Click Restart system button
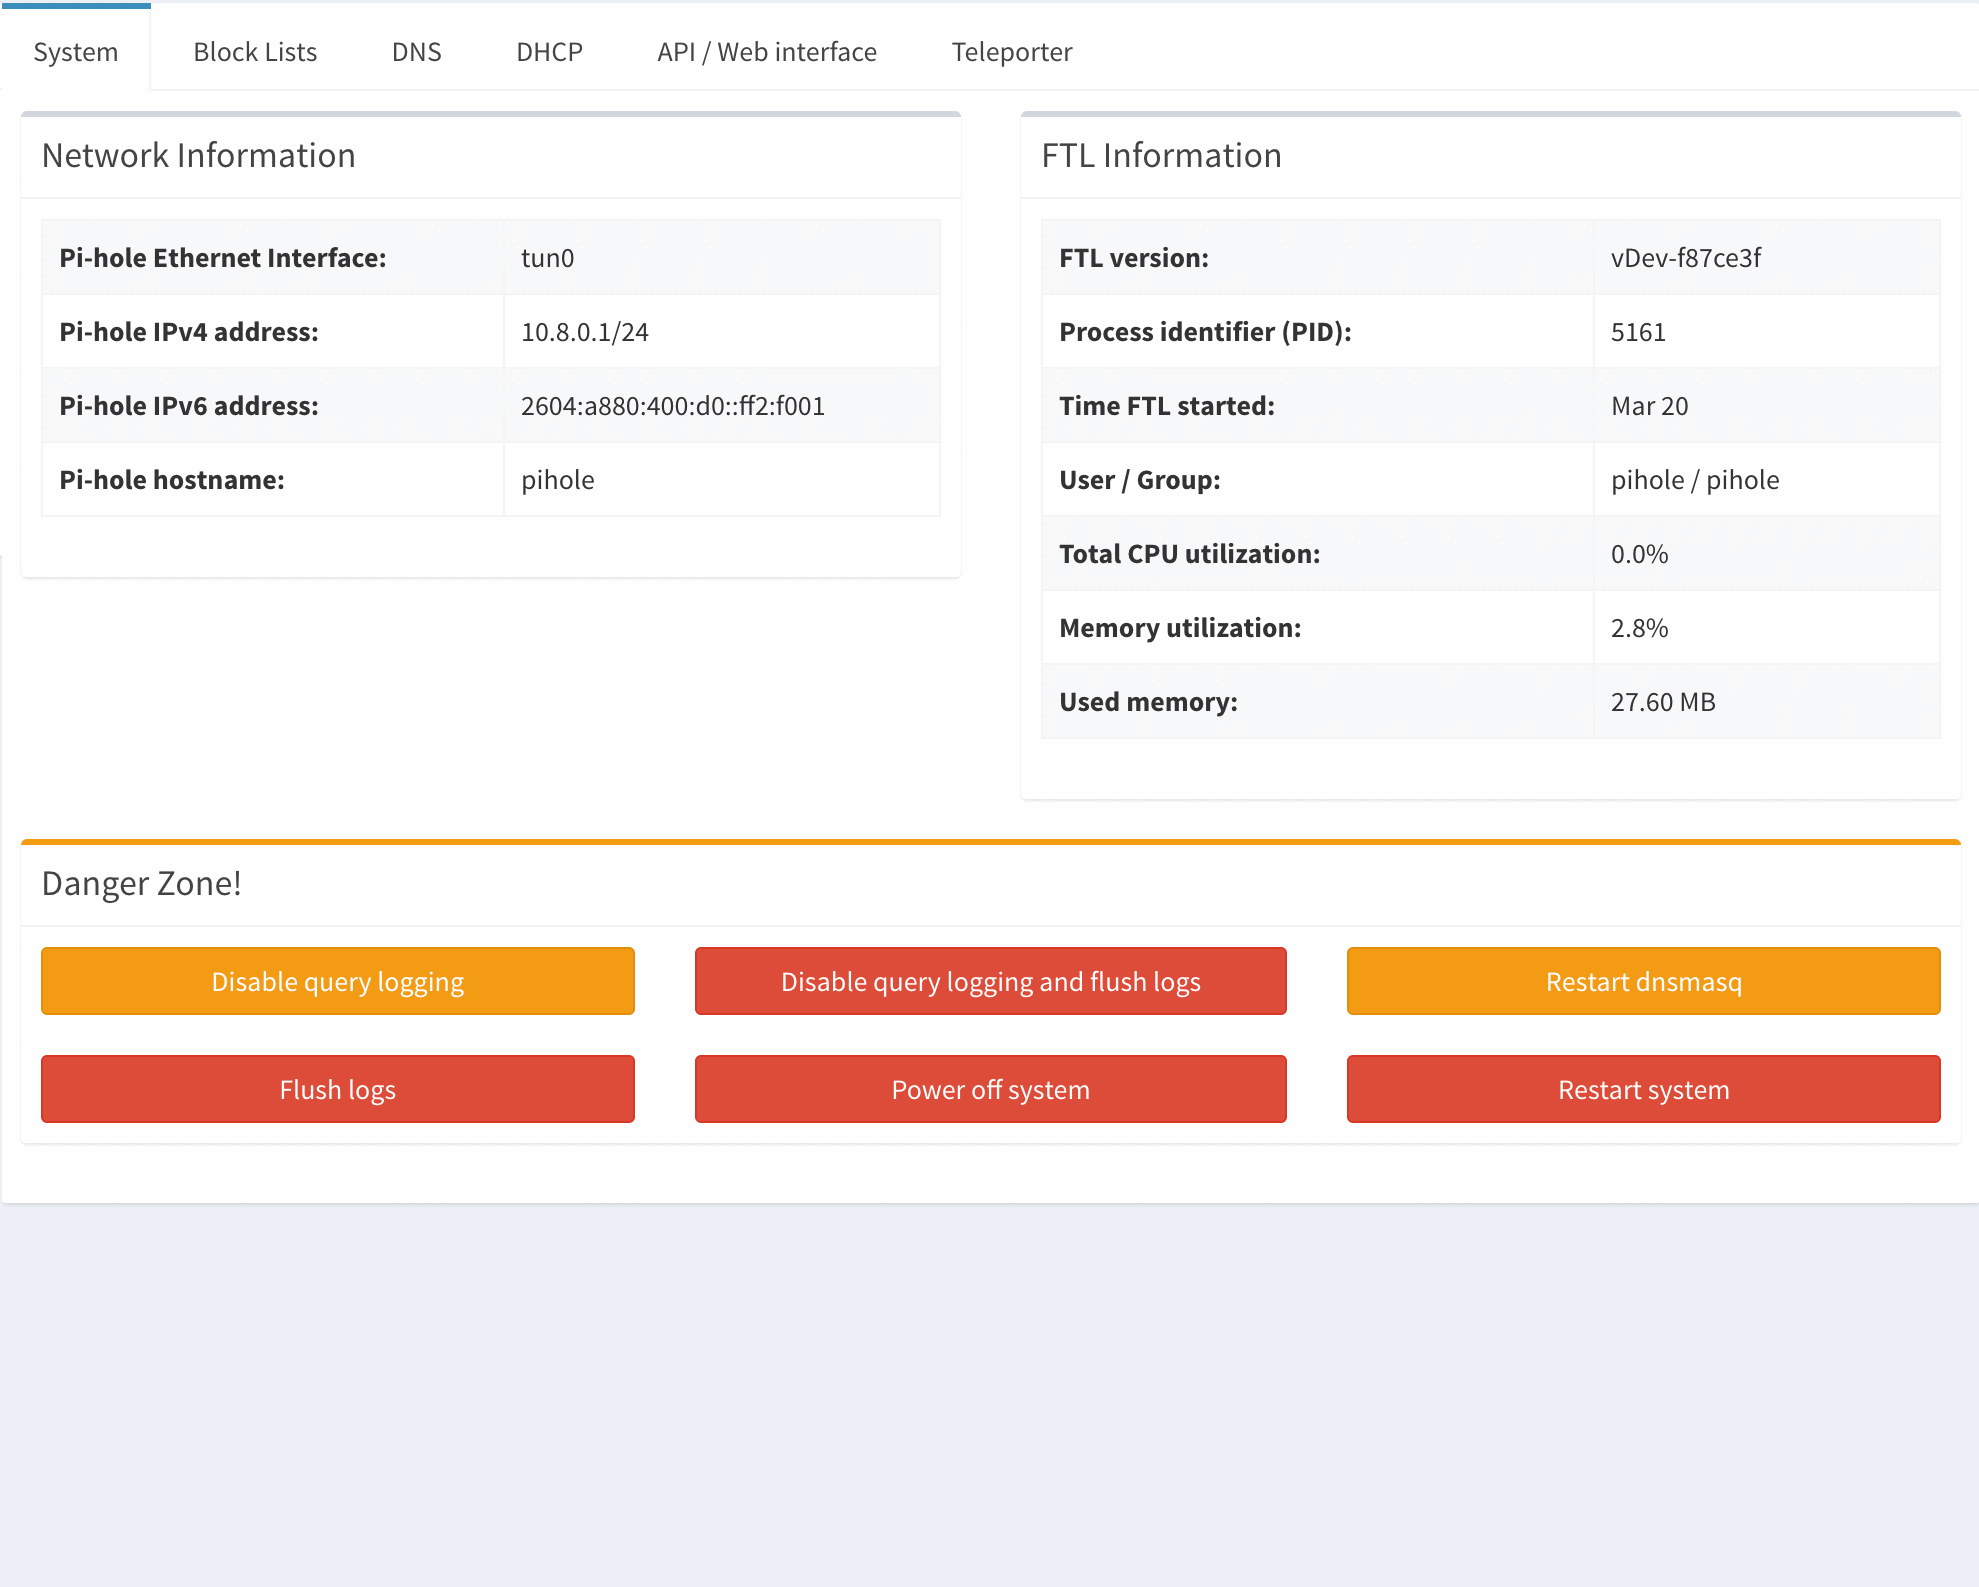 (x=1644, y=1088)
